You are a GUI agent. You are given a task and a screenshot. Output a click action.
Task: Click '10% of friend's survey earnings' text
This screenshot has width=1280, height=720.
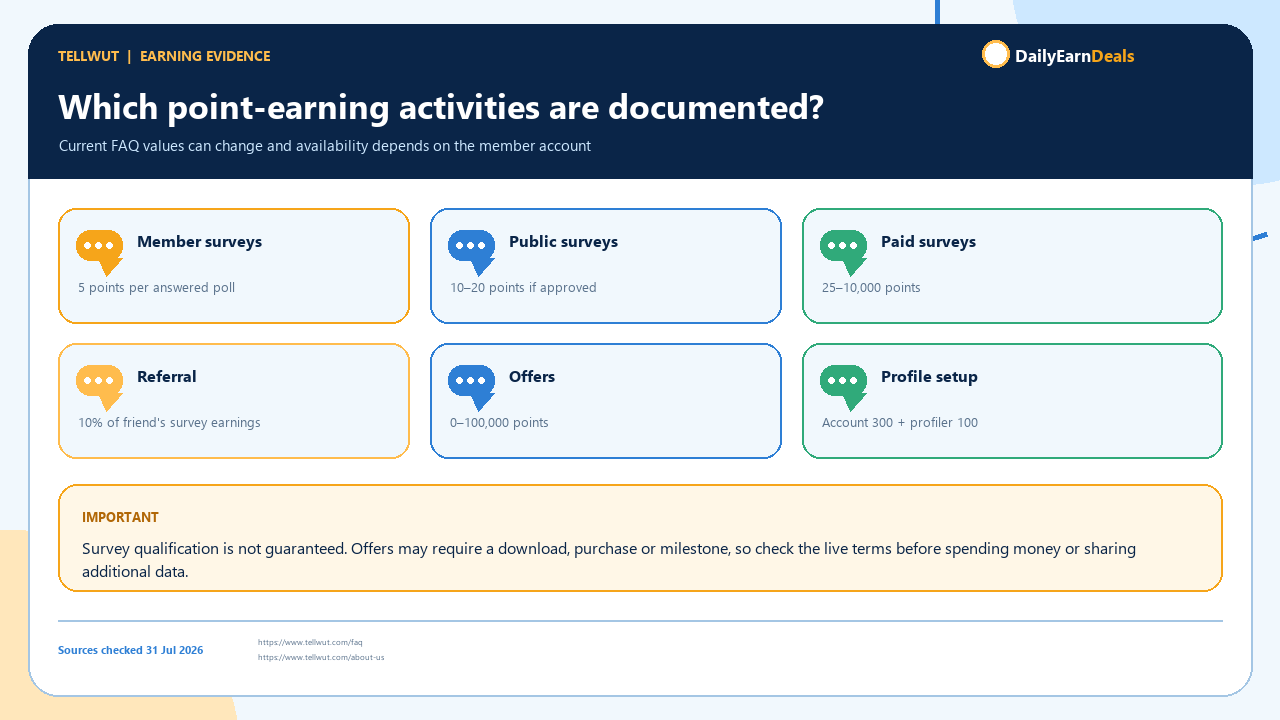[x=170, y=423]
